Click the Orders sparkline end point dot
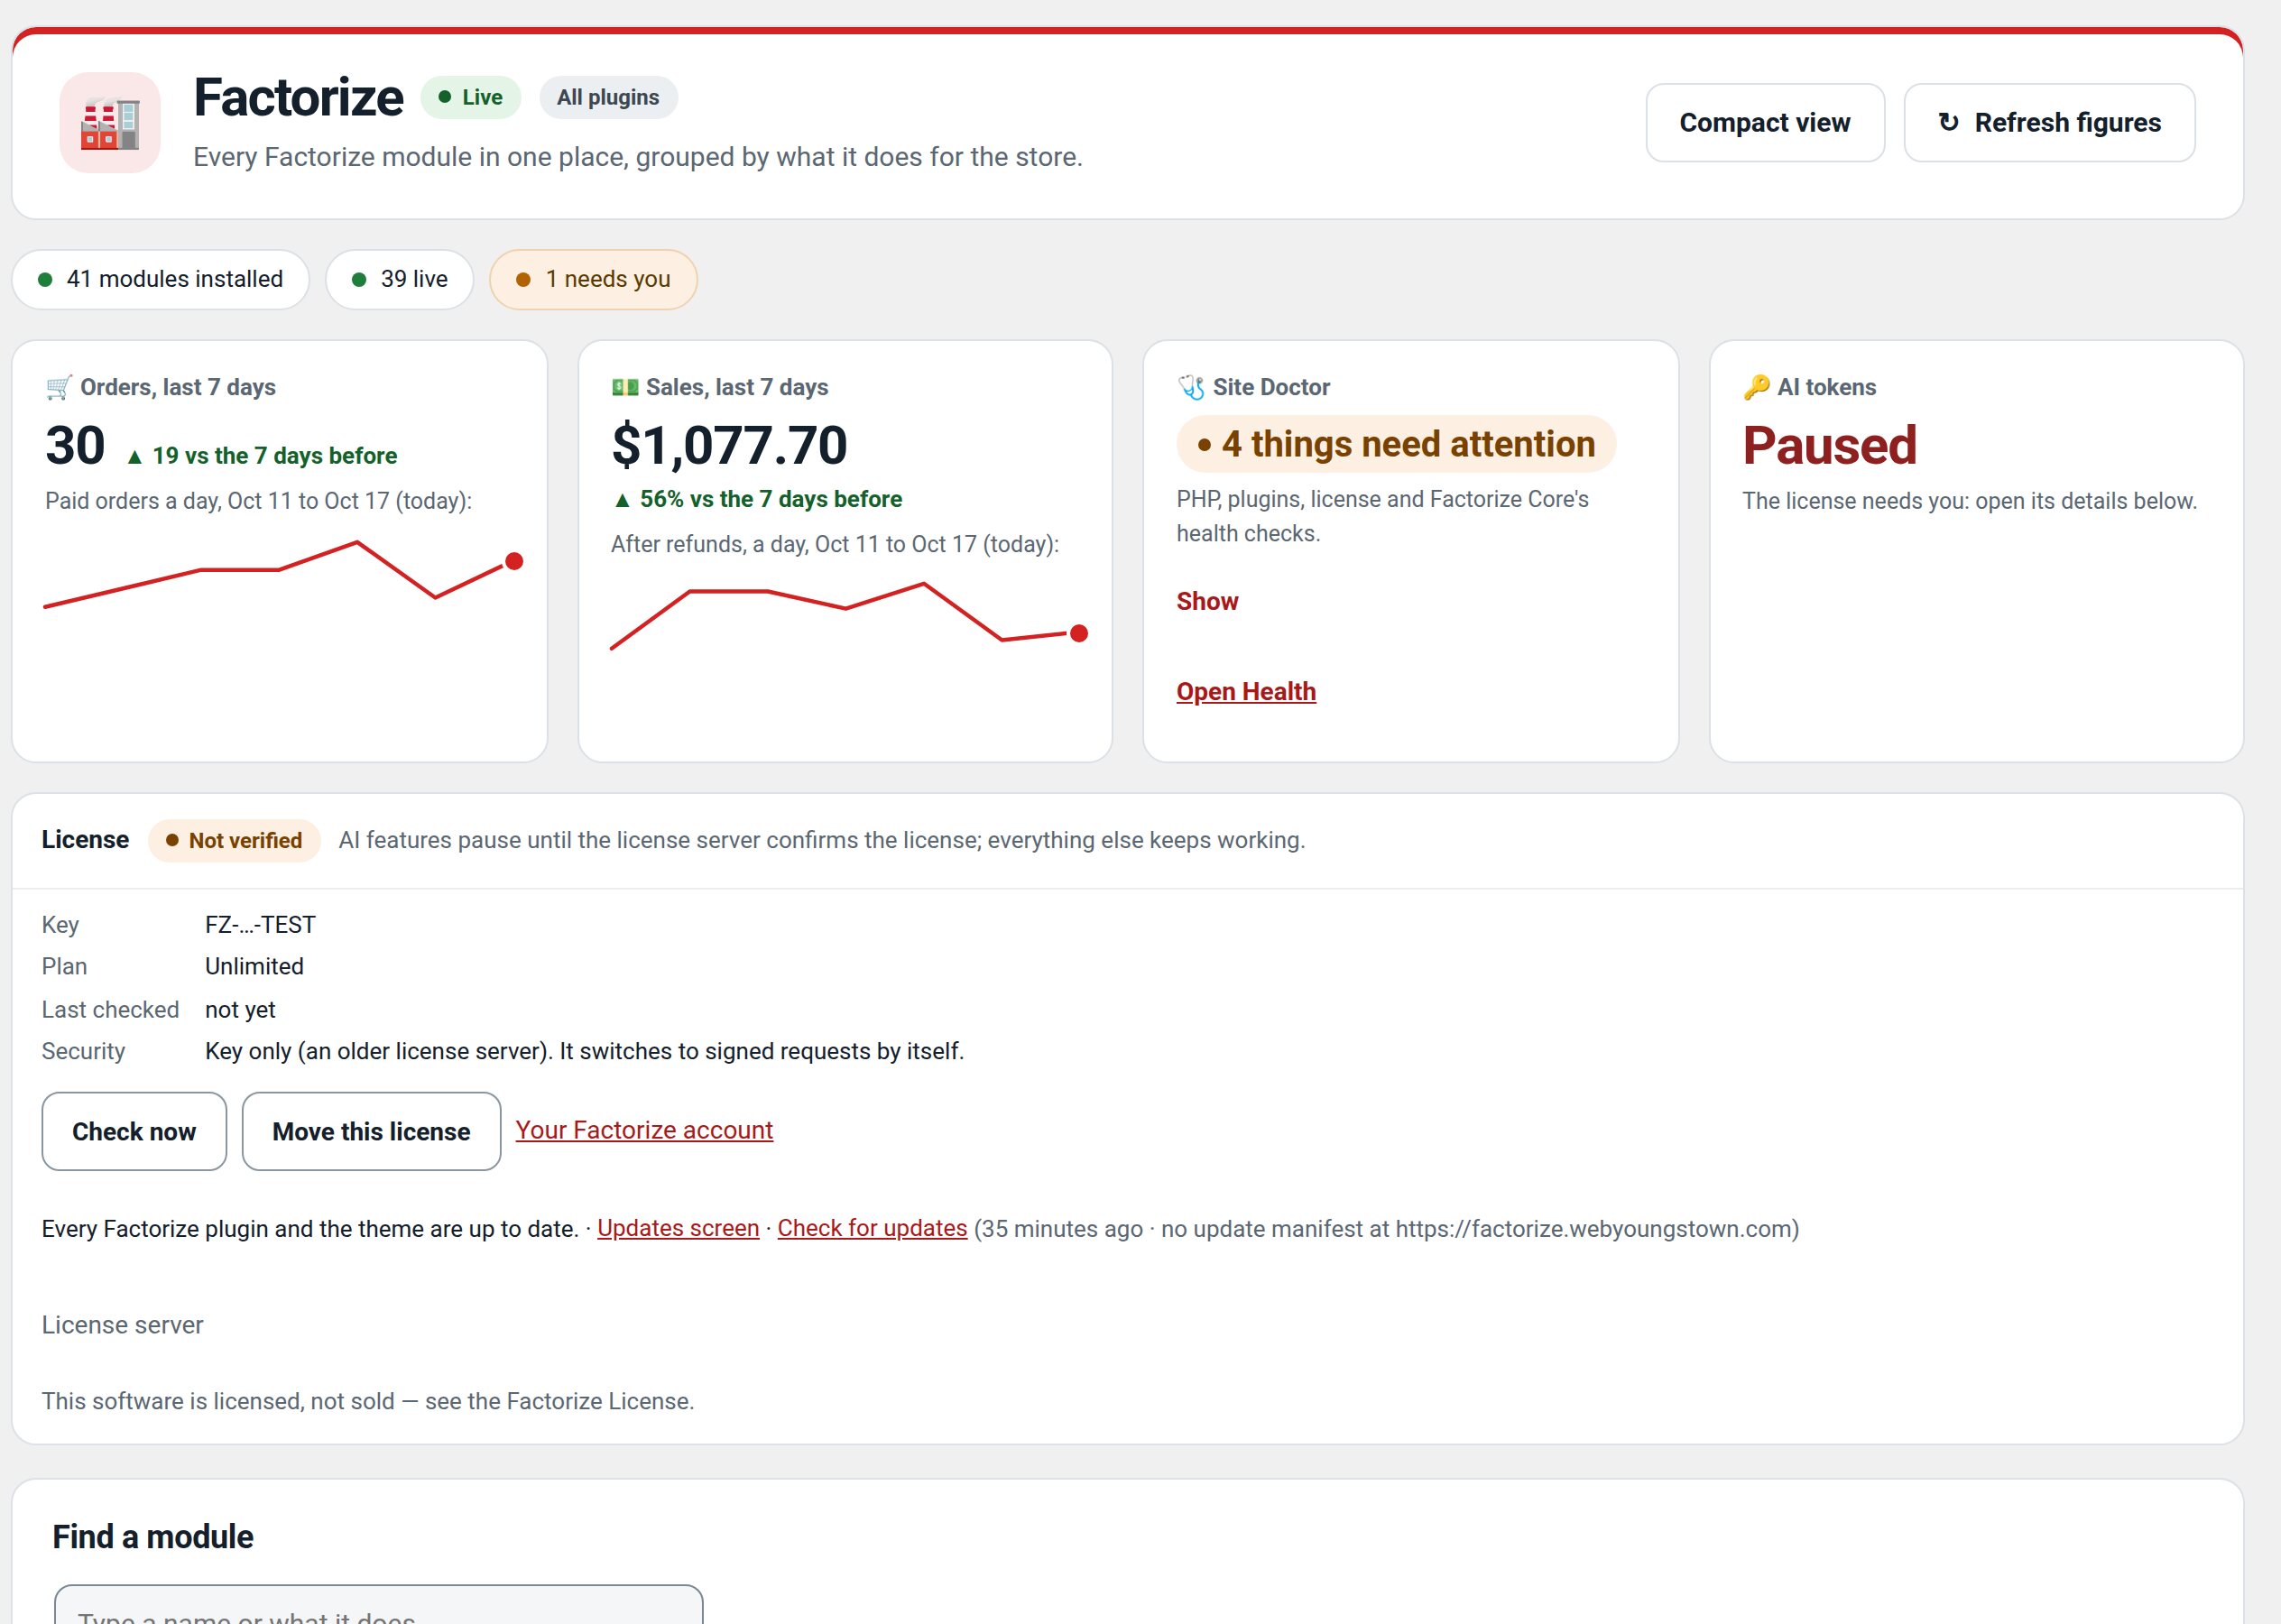The image size is (2281, 1624). tap(514, 561)
